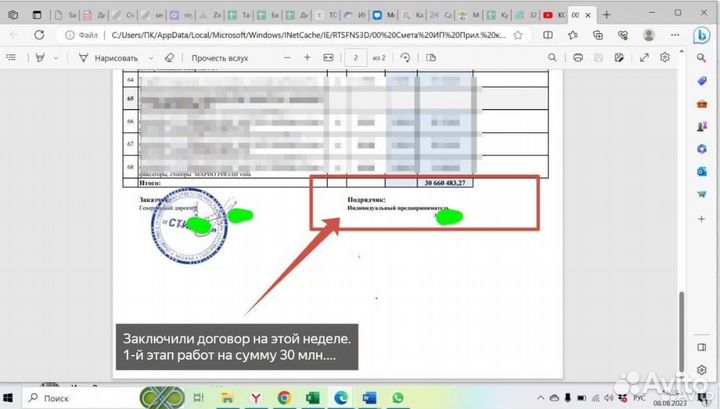The width and height of the screenshot is (720, 409).
Task: Open the Edge Settings and more menu
Action: click(675, 35)
